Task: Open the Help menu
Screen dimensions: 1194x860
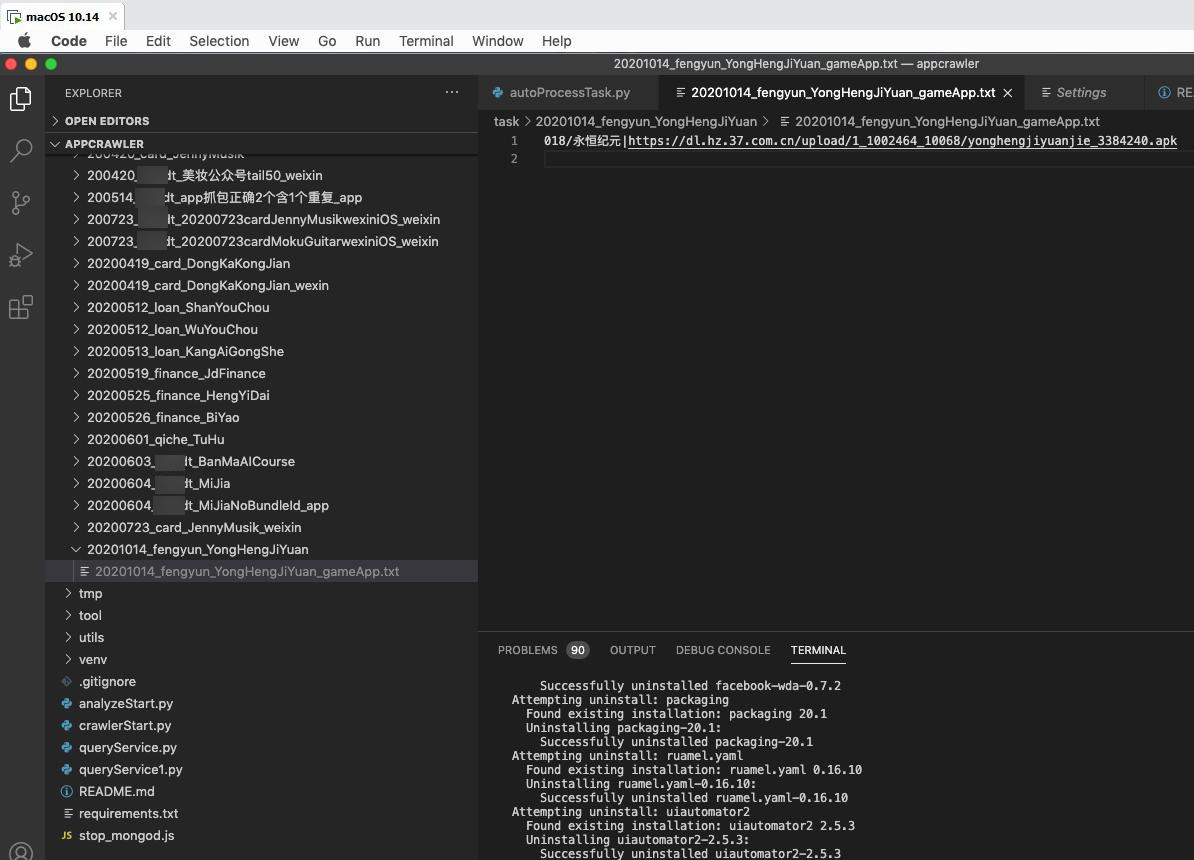Action: [557, 40]
